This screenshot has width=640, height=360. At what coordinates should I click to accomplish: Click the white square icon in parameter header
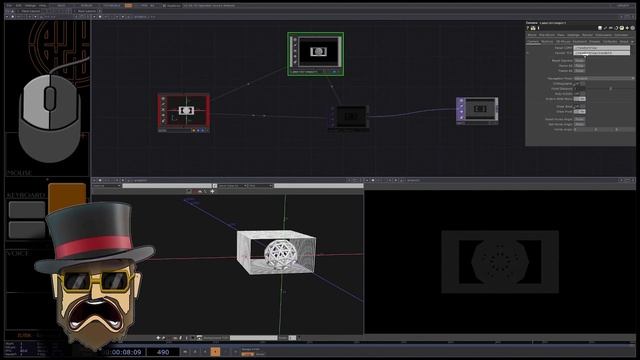click(600, 28)
